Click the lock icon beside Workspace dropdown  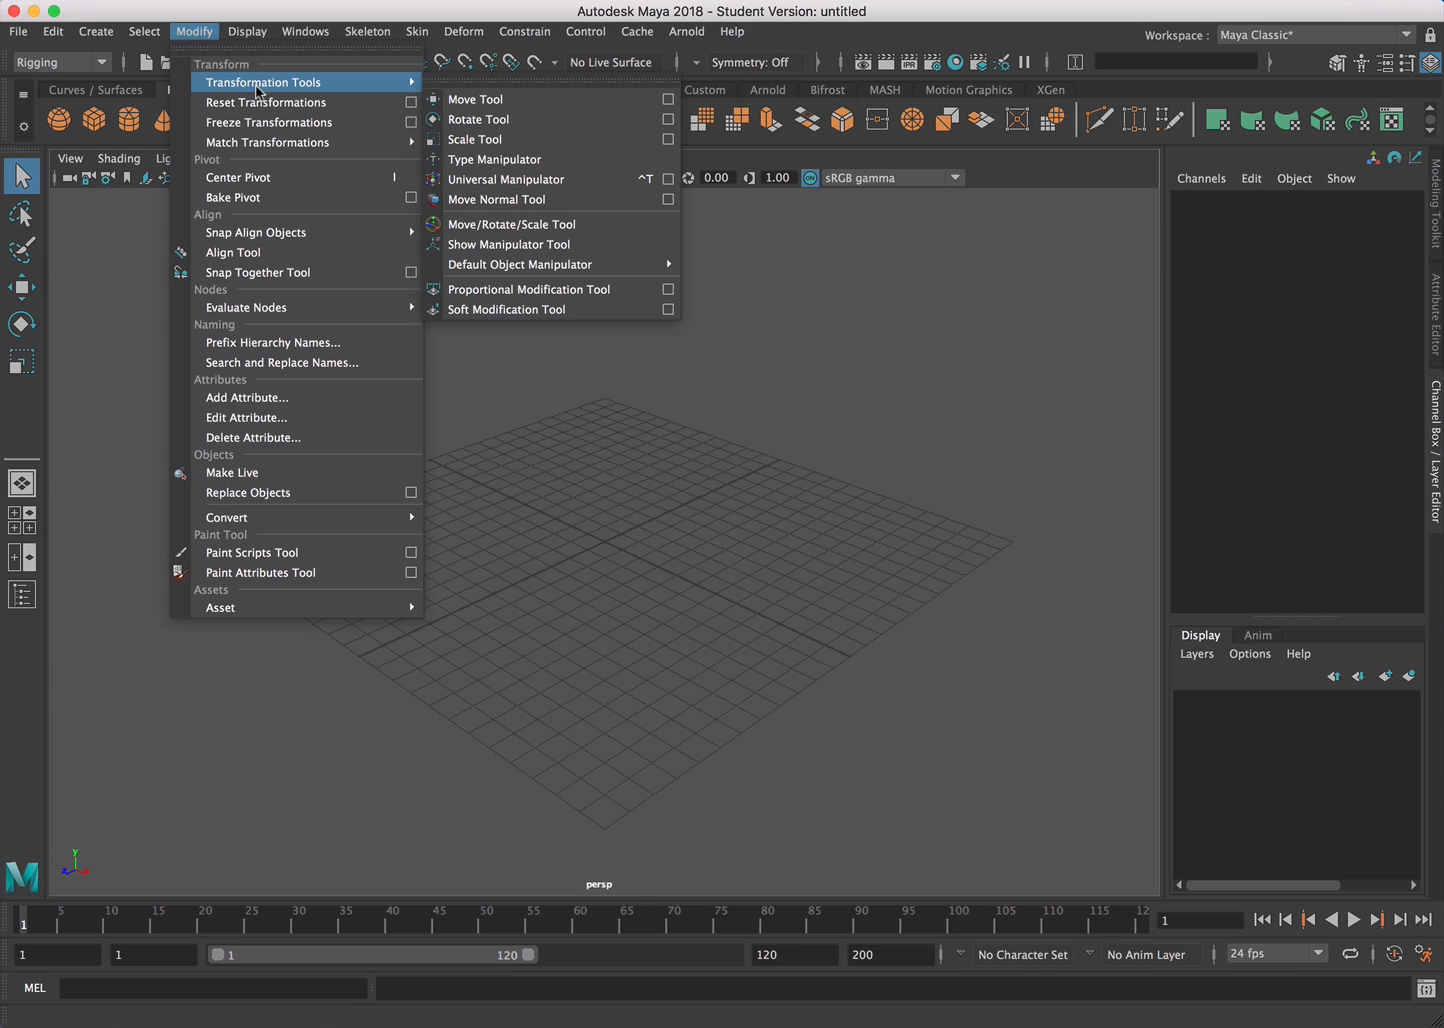[1430, 35]
